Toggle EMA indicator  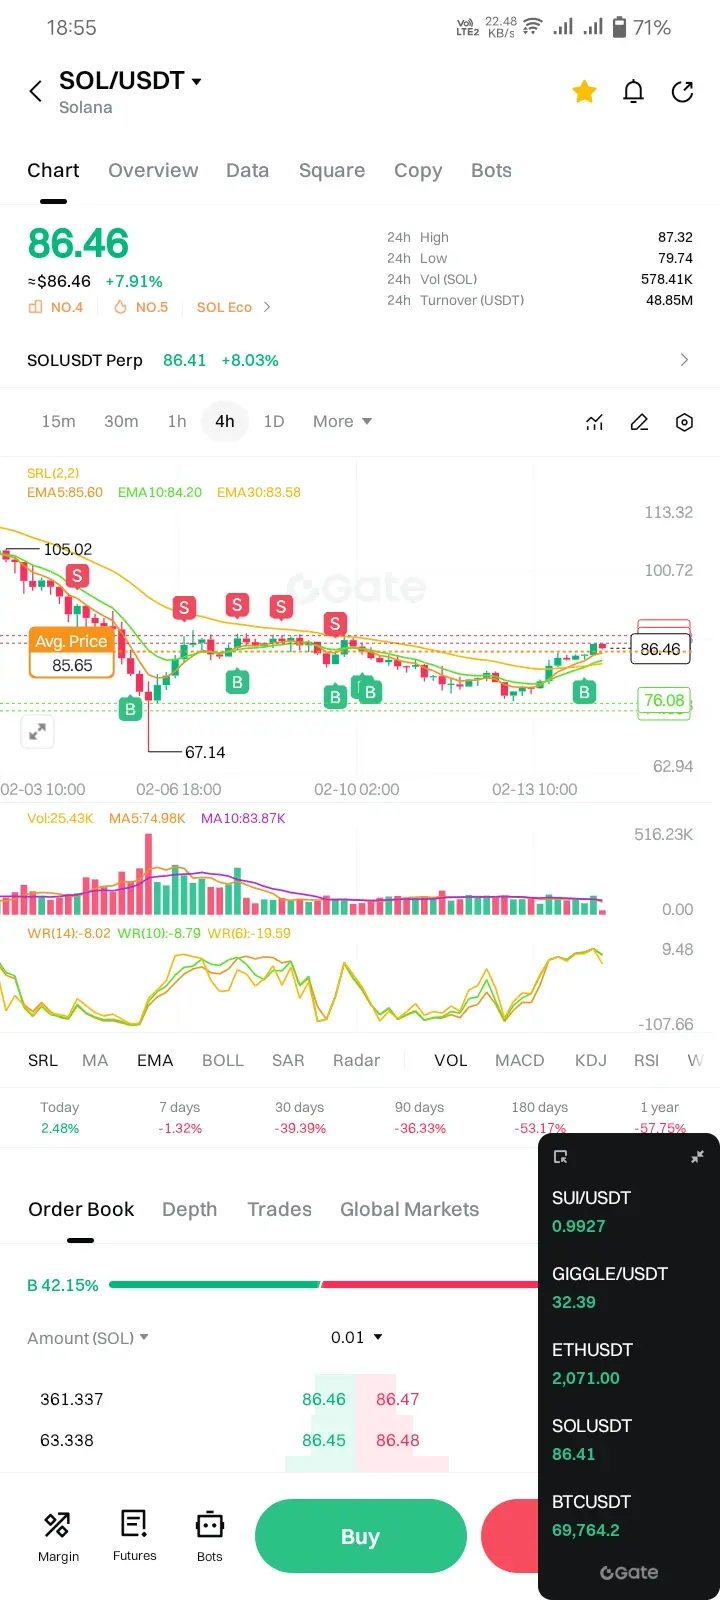click(155, 1060)
